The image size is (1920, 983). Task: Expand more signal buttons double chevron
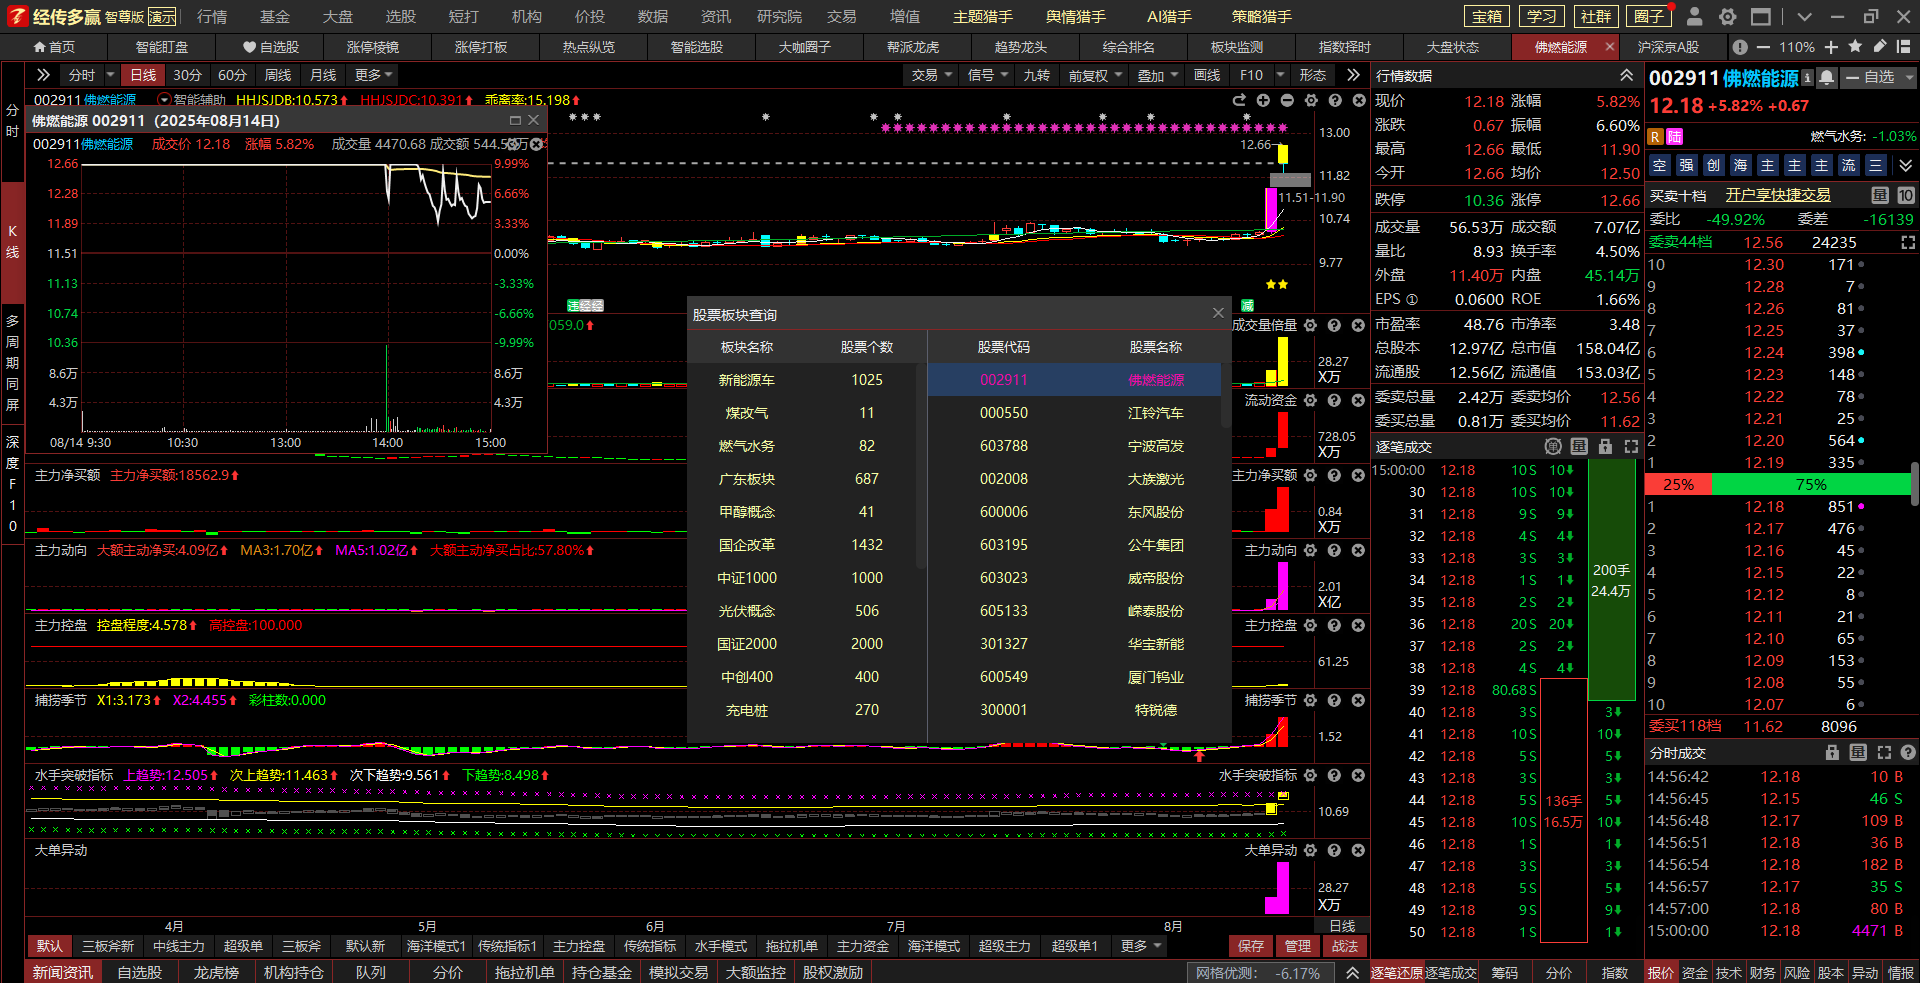[1905, 165]
